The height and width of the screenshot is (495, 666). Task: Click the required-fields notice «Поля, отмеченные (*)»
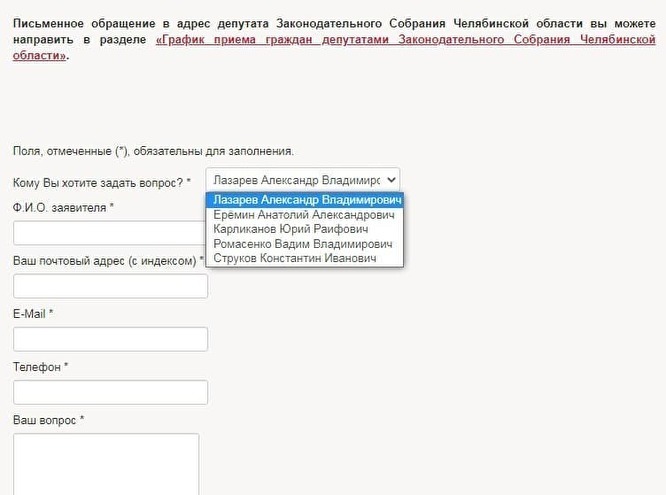(153, 151)
